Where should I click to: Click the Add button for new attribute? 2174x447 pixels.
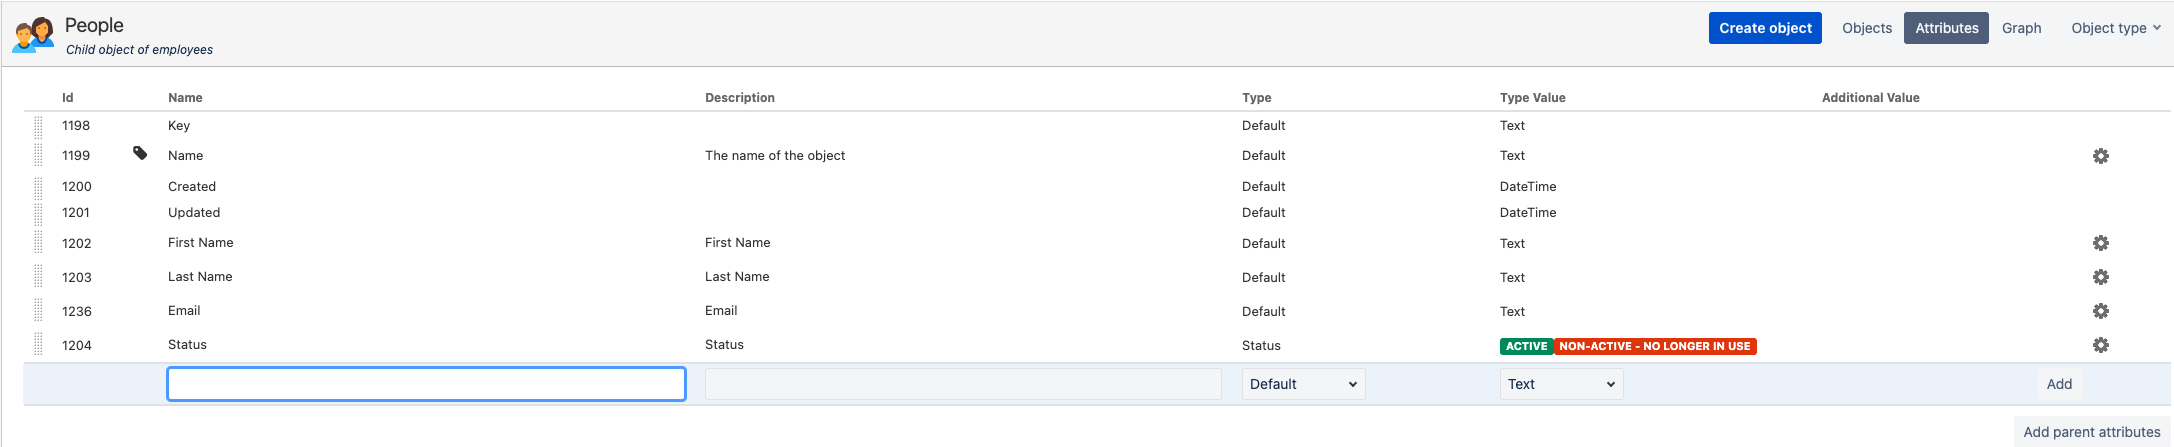[x=2058, y=384]
